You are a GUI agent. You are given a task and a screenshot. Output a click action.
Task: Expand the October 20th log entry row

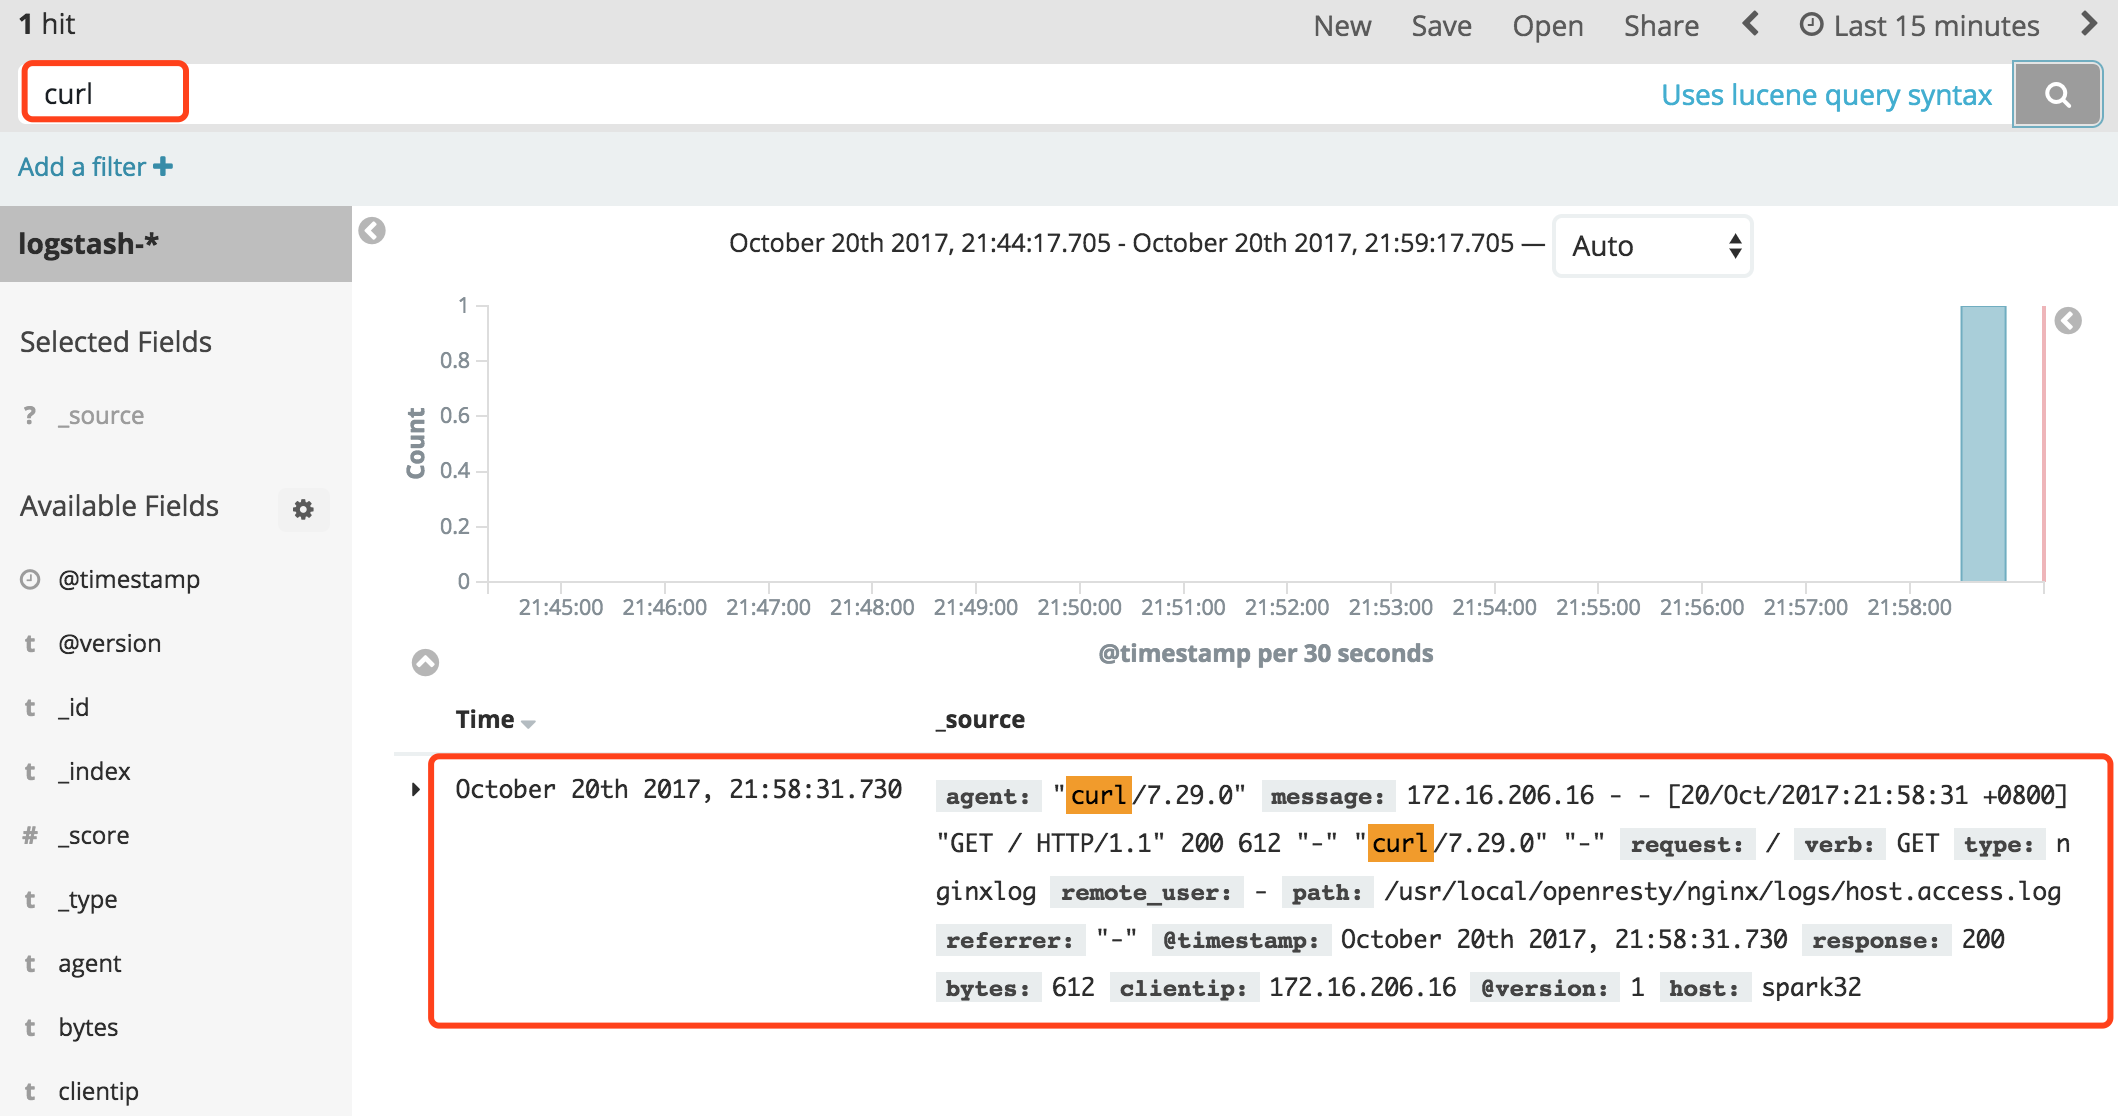tap(416, 790)
